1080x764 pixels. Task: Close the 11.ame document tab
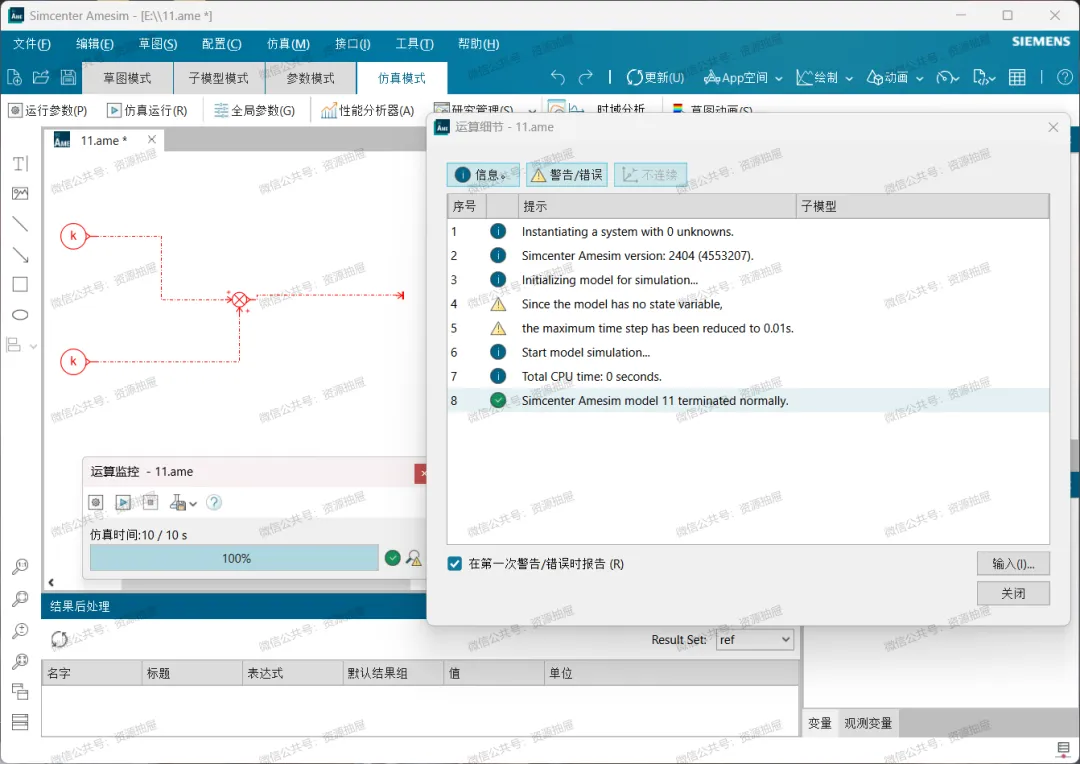click(152, 140)
